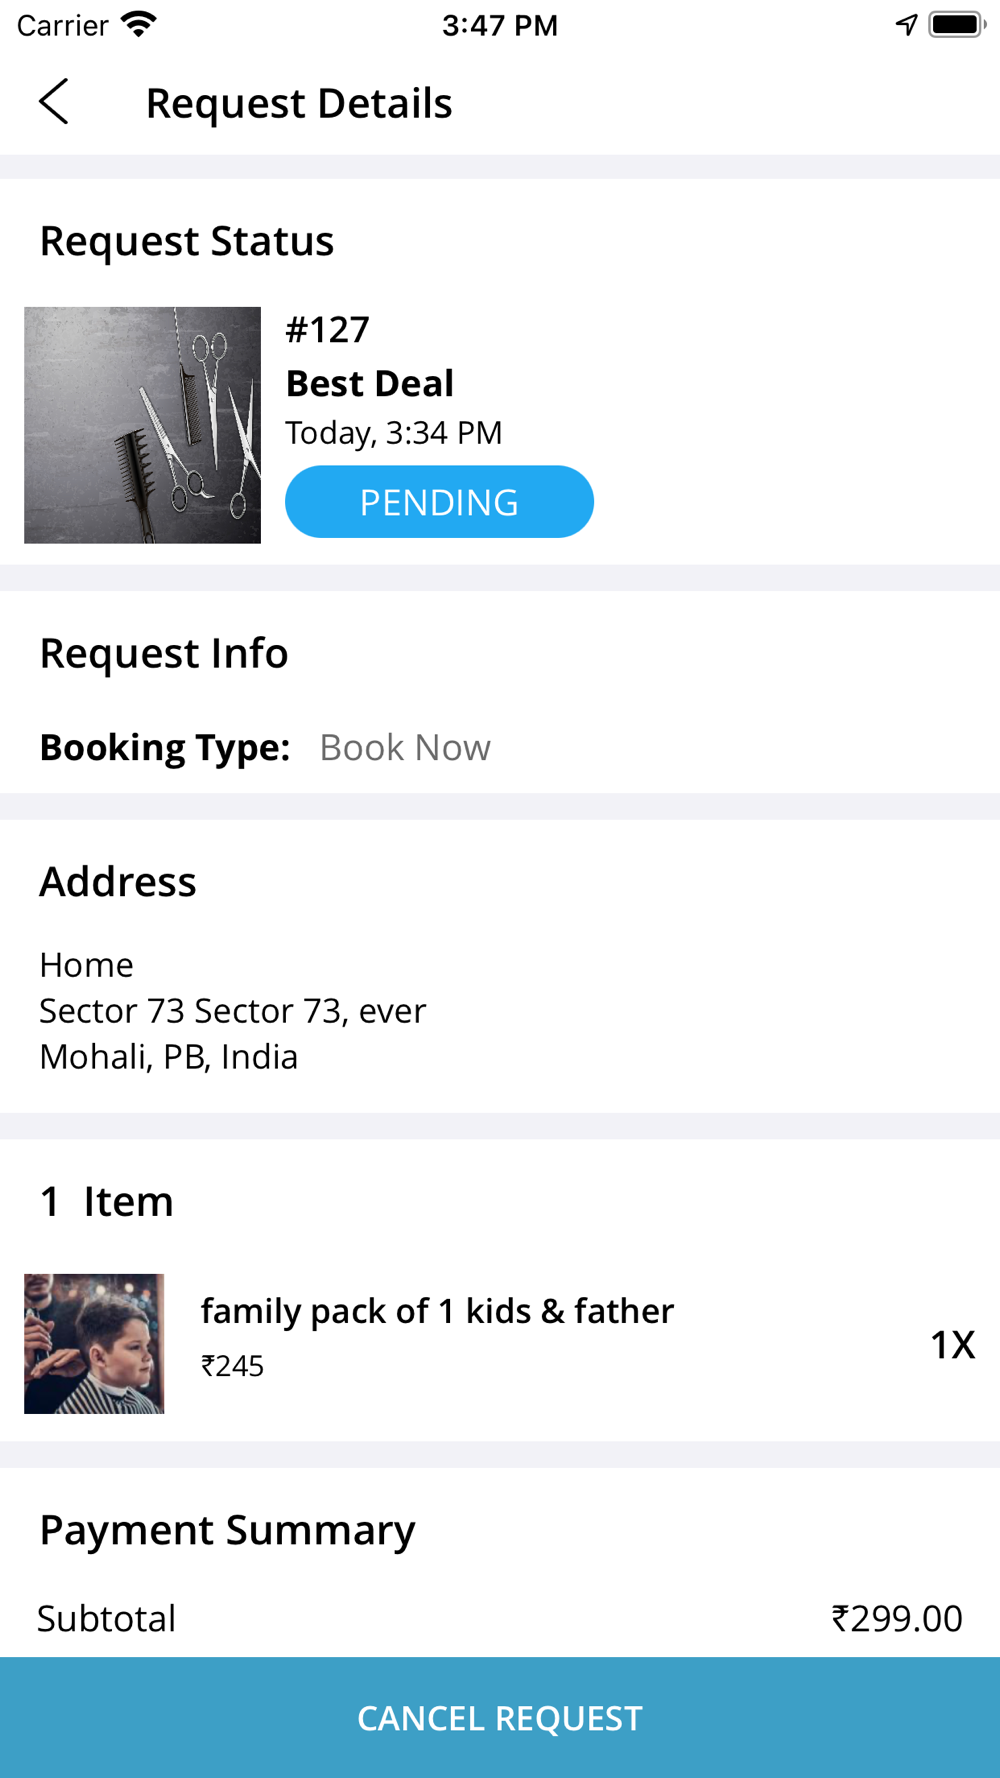
Task: Select the Best Deal title
Action: [x=370, y=383]
